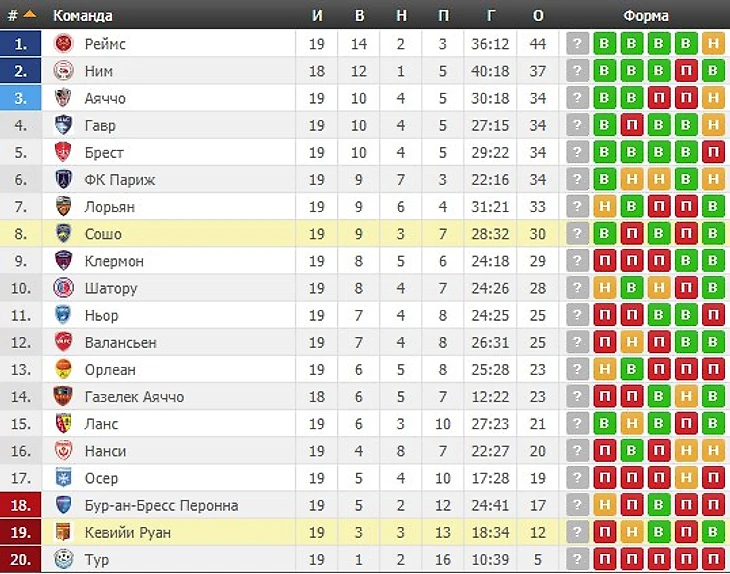Screen dimensions: 730x574
Task: Click the gray question-mark form box for Реймс
Action: (x=577, y=44)
